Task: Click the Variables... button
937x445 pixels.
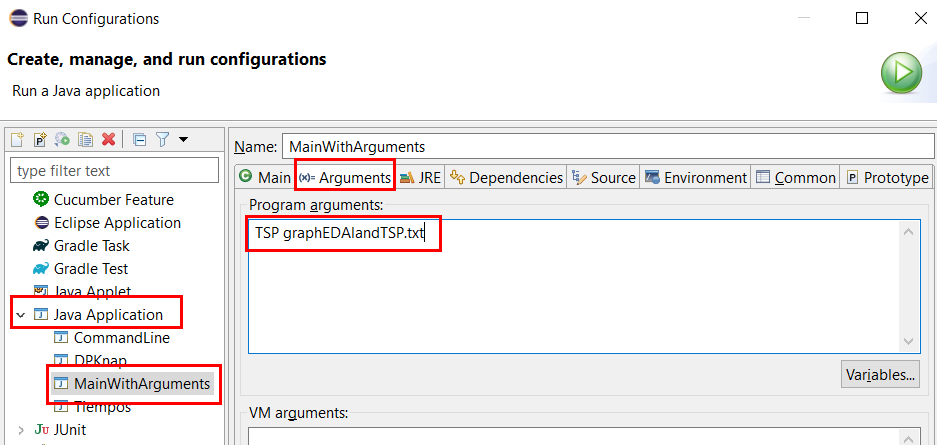Action: pyautogui.click(x=880, y=375)
